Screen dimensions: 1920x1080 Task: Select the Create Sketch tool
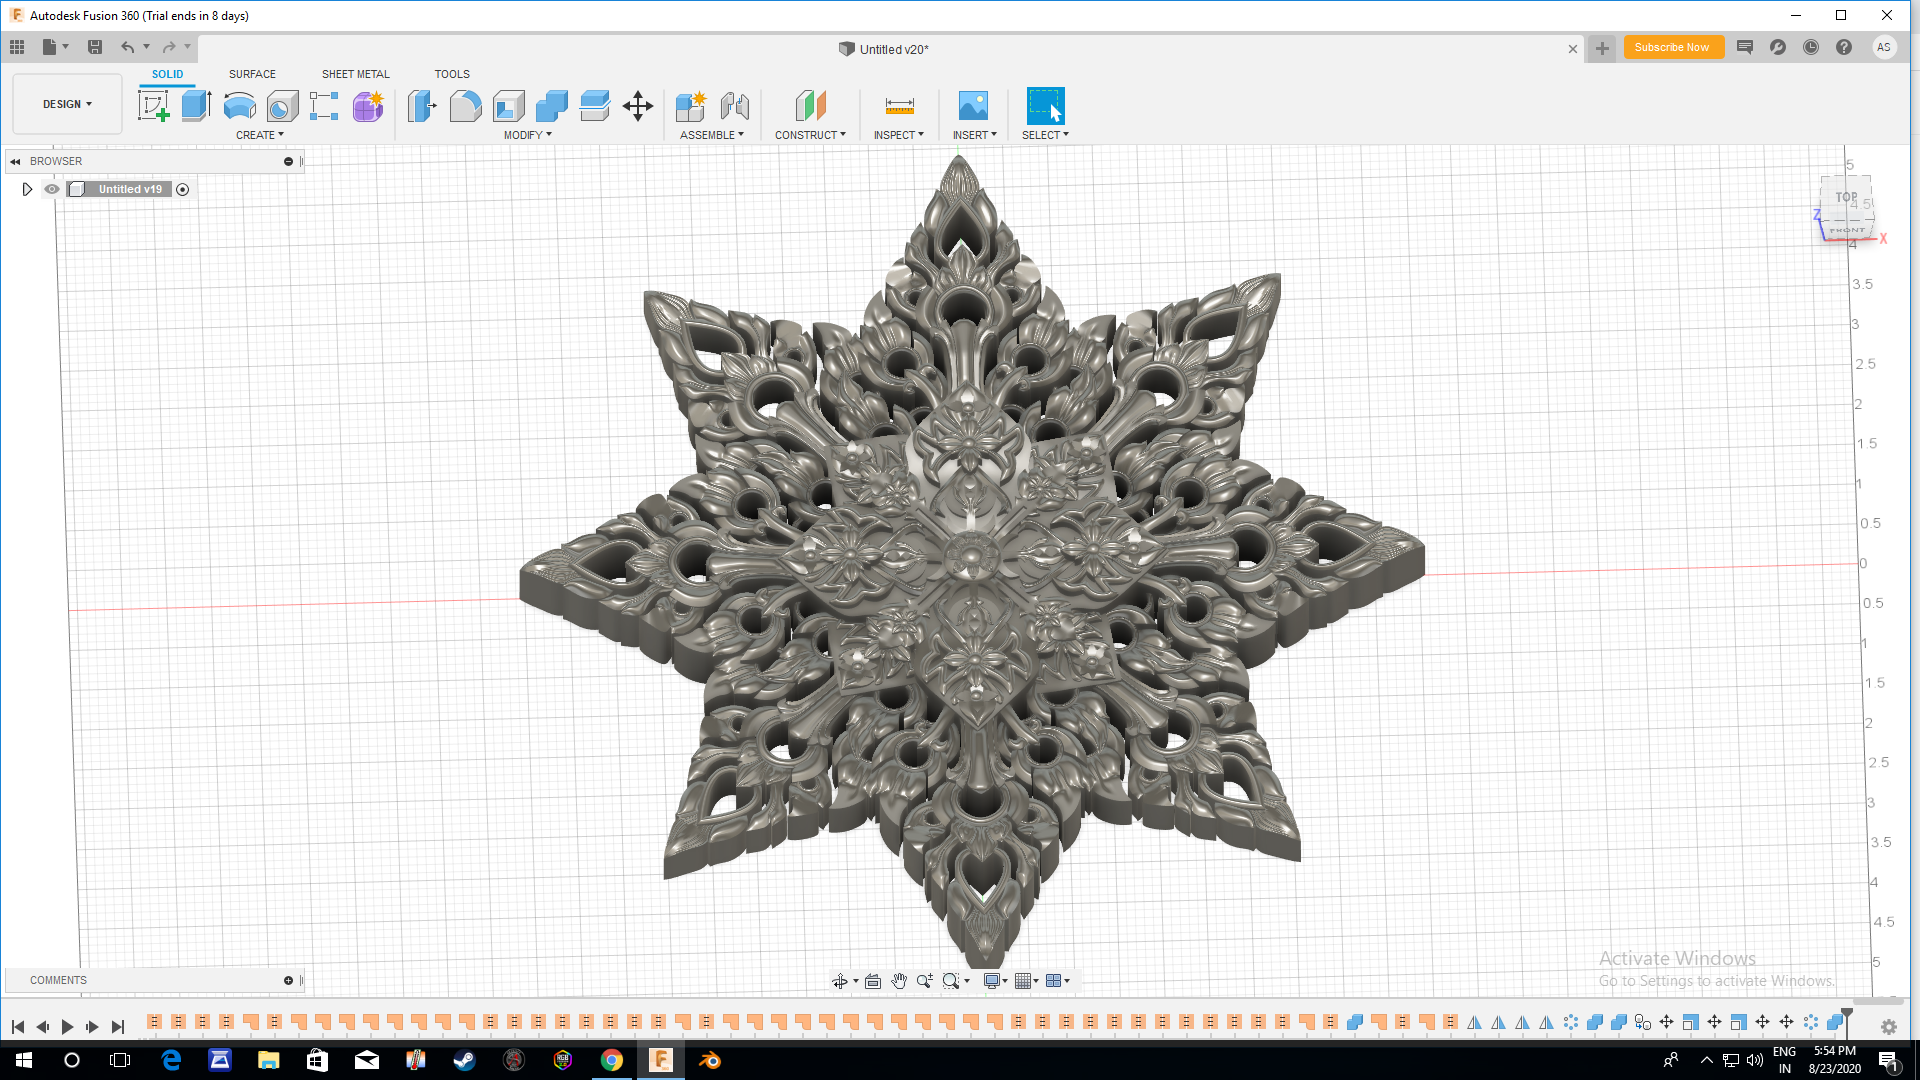(153, 105)
